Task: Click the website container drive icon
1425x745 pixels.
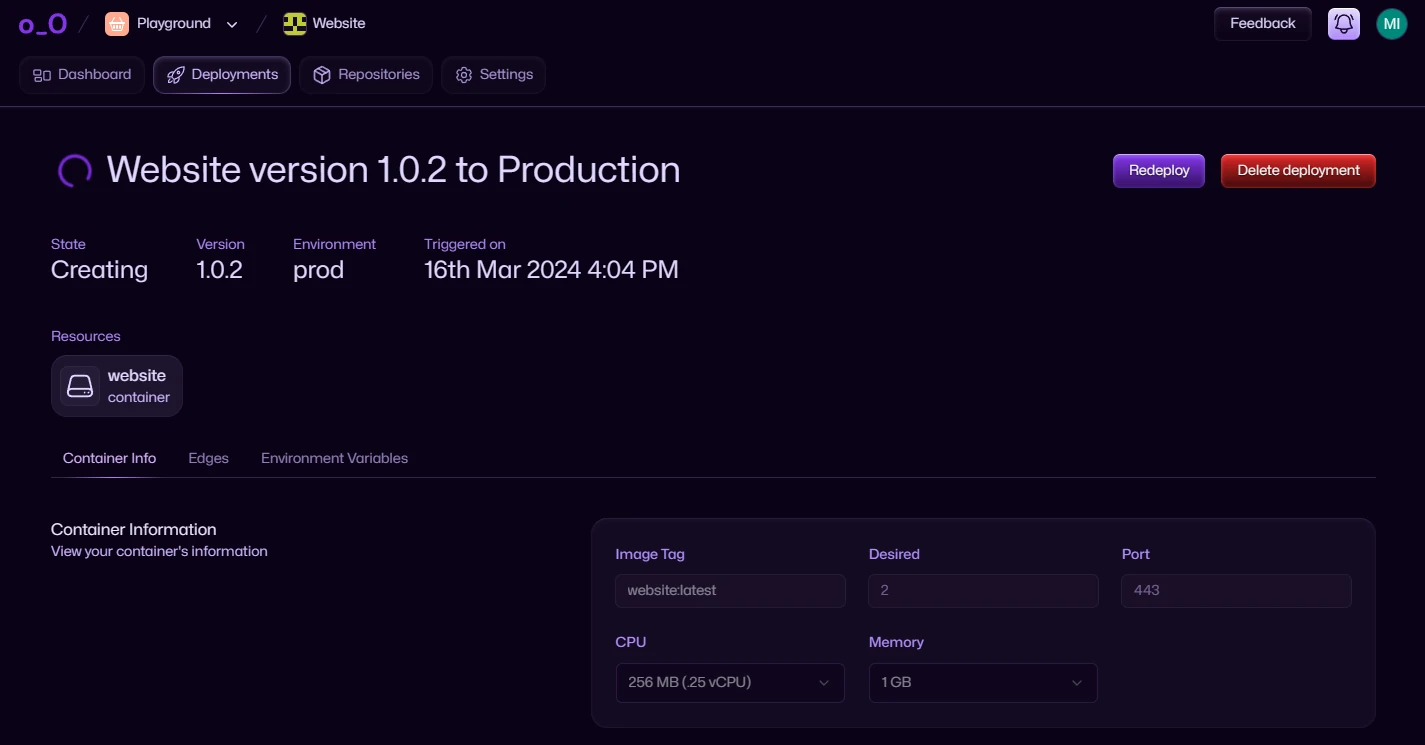Action: 80,386
